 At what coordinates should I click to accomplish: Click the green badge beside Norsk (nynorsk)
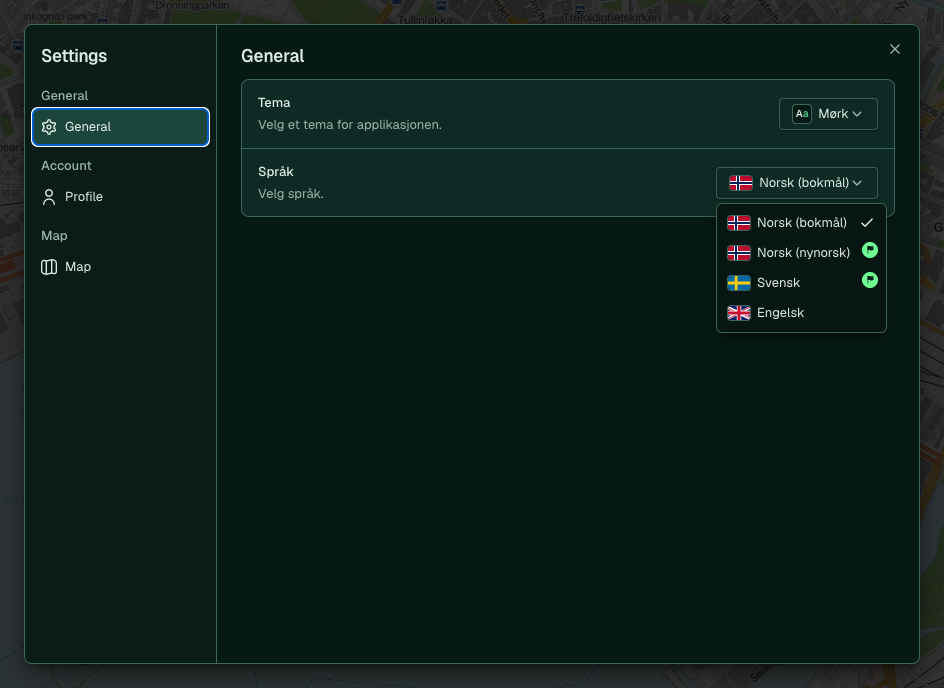point(870,250)
